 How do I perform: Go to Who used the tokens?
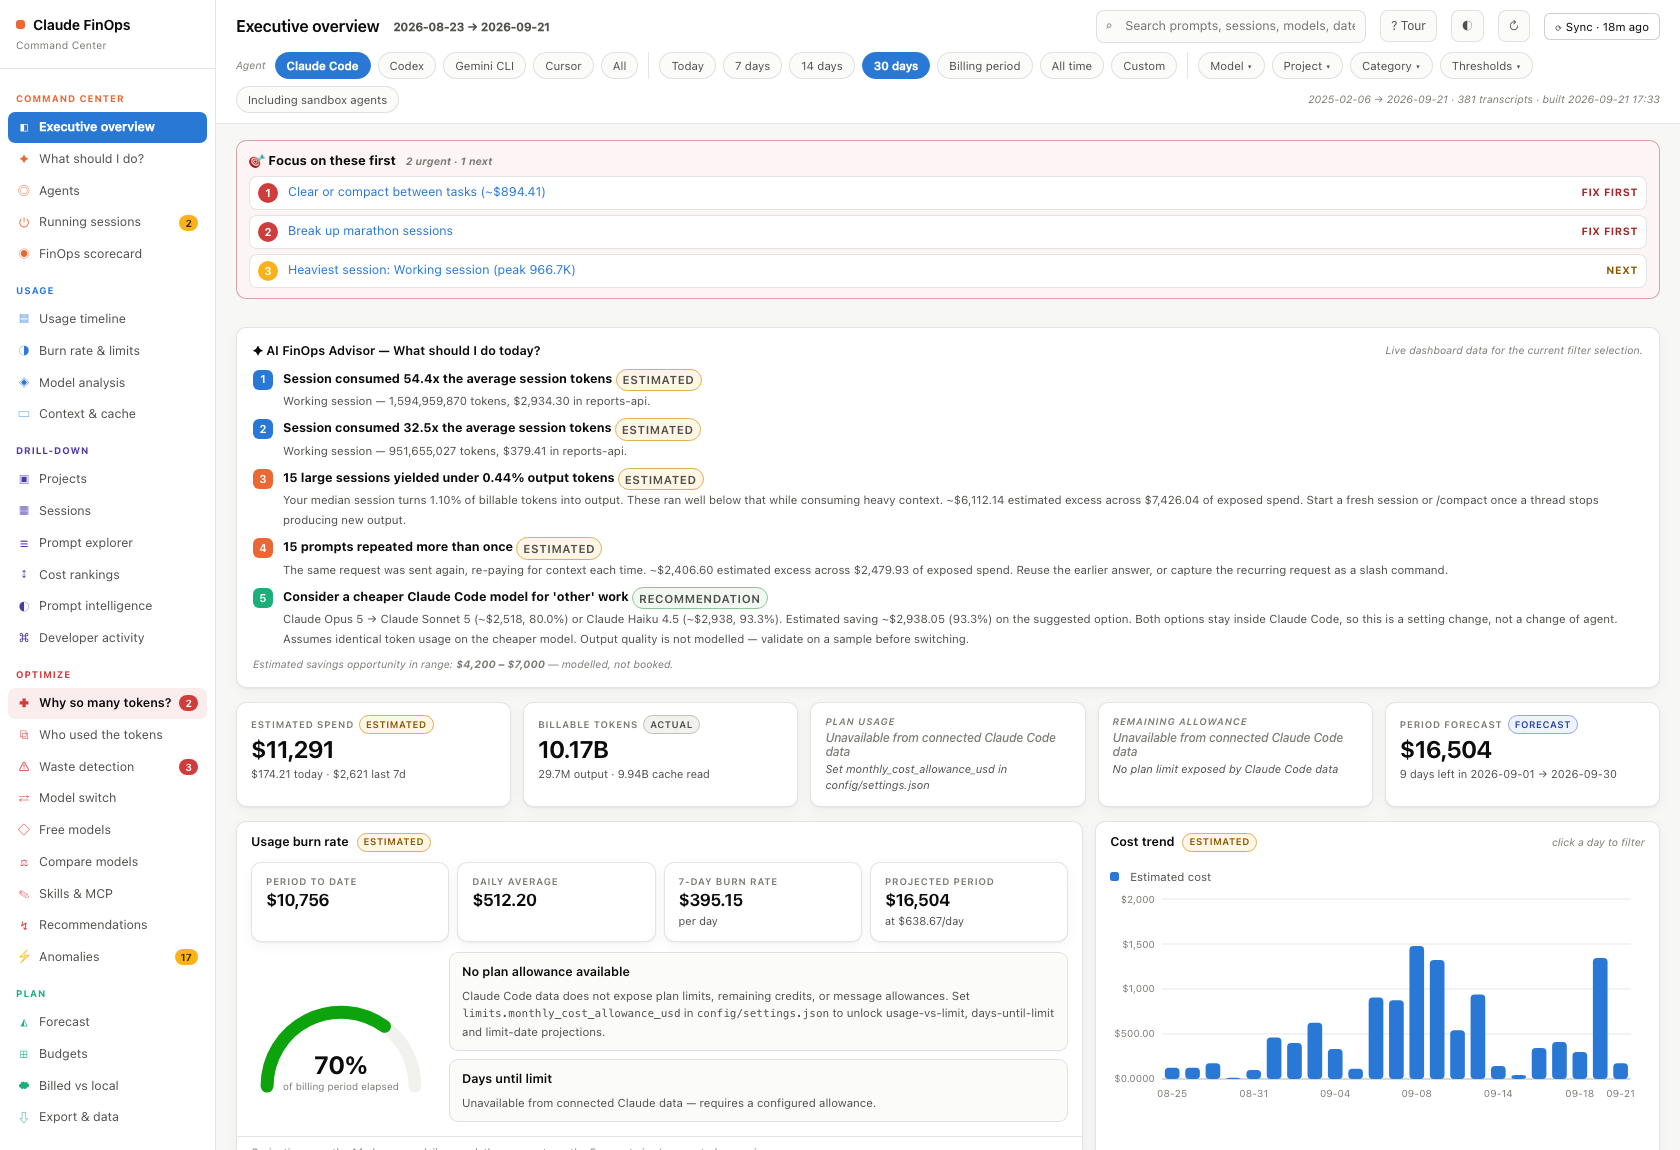[107, 735]
